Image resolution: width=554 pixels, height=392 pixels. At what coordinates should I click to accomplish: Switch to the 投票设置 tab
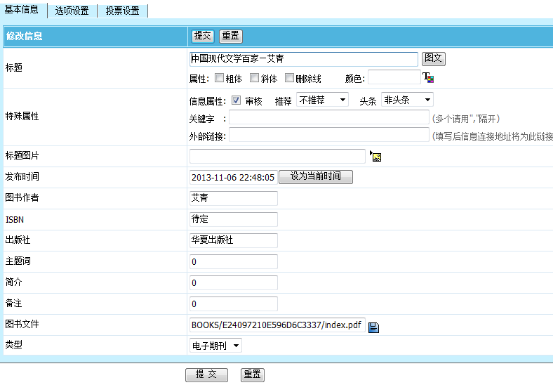(122, 11)
